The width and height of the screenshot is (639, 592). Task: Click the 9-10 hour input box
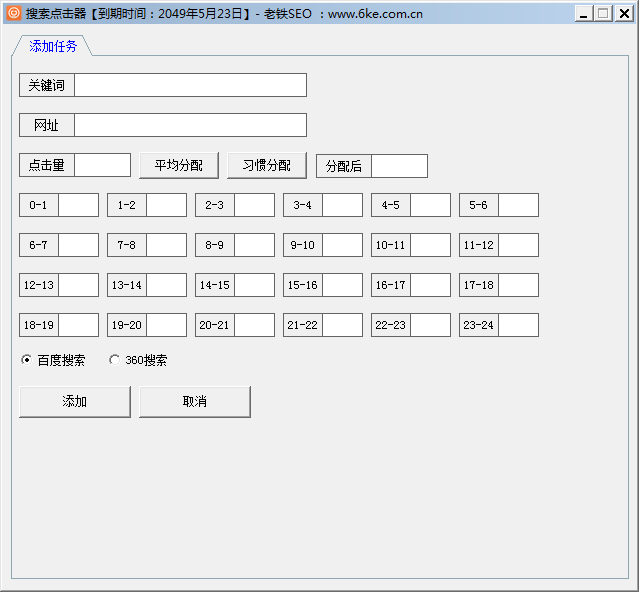[343, 245]
